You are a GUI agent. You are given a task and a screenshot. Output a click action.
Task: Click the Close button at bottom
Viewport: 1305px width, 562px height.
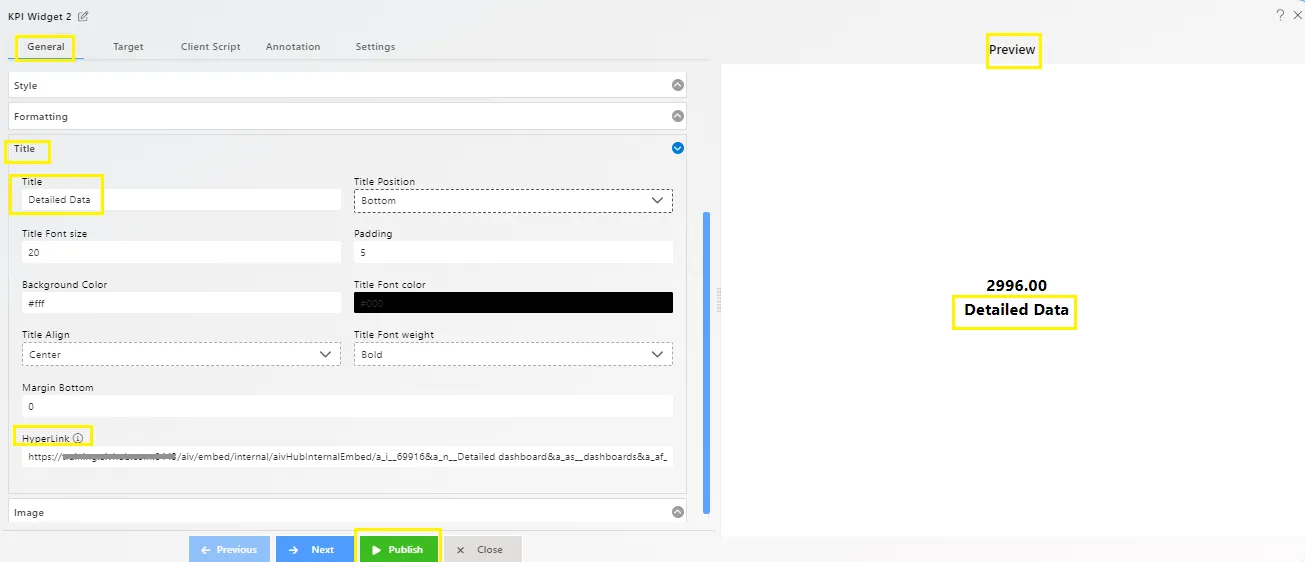pos(481,550)
